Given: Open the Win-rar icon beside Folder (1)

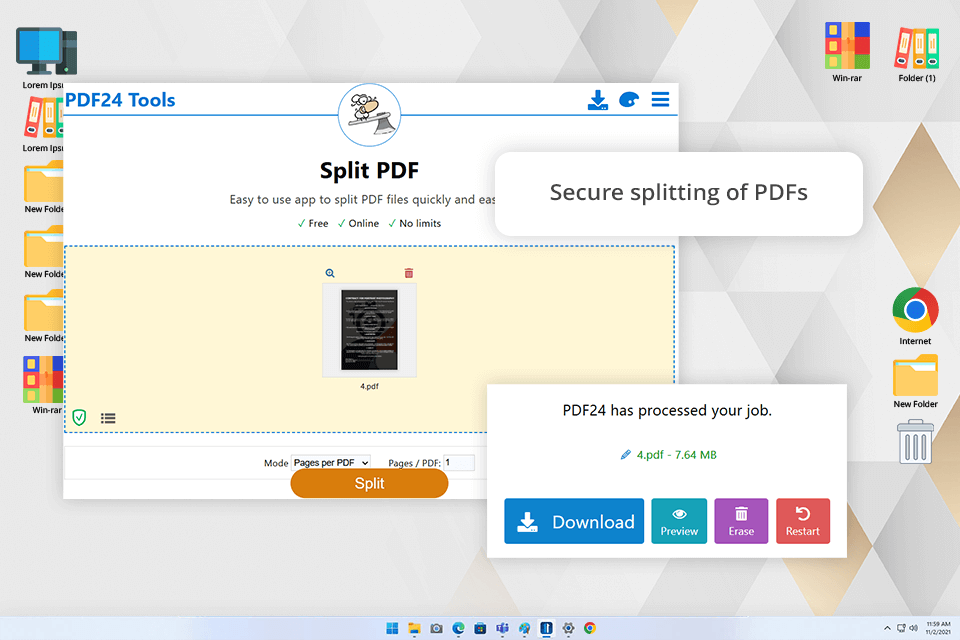Looking at the screenshot, I should click(847, 46).
